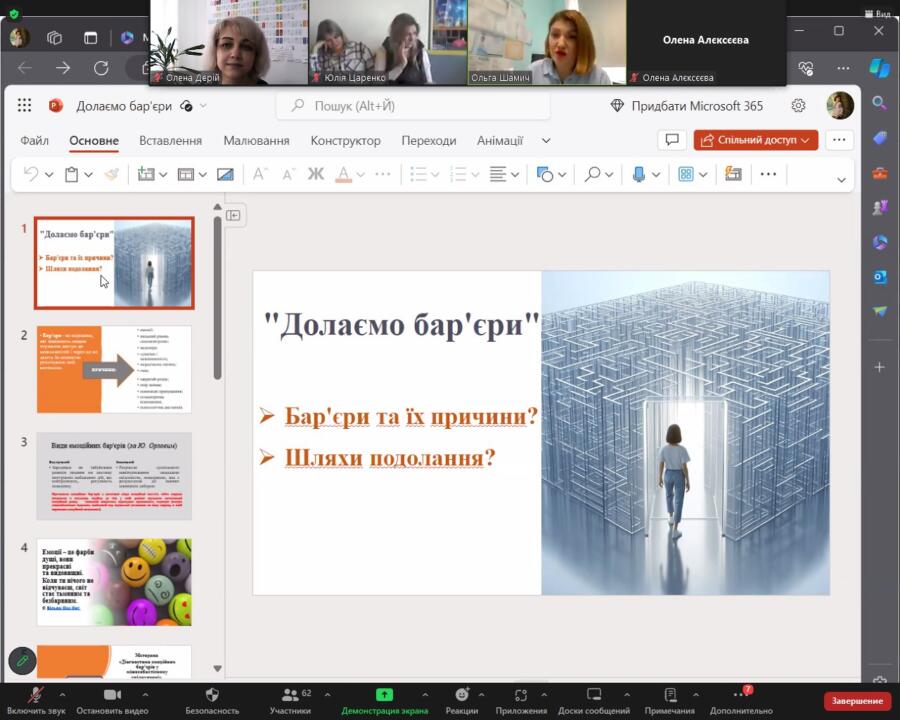Click the Insert Picture icon in toolbar
Screen dimensions: 900x720
pyautogui.click(x=225, y=174)
